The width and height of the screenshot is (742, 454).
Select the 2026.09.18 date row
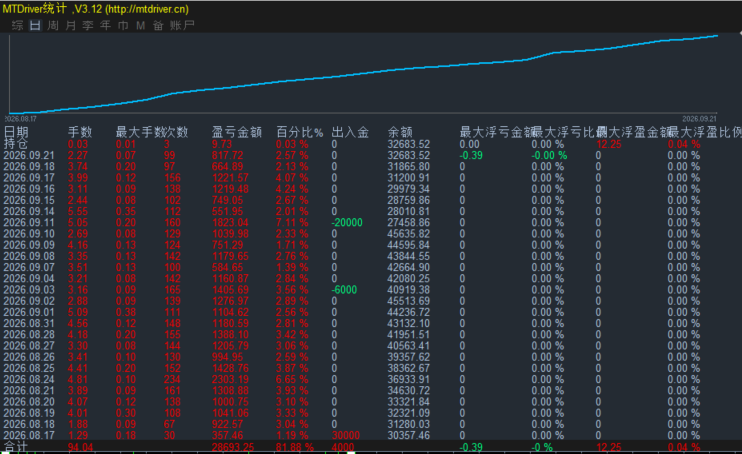coord(29,167)
